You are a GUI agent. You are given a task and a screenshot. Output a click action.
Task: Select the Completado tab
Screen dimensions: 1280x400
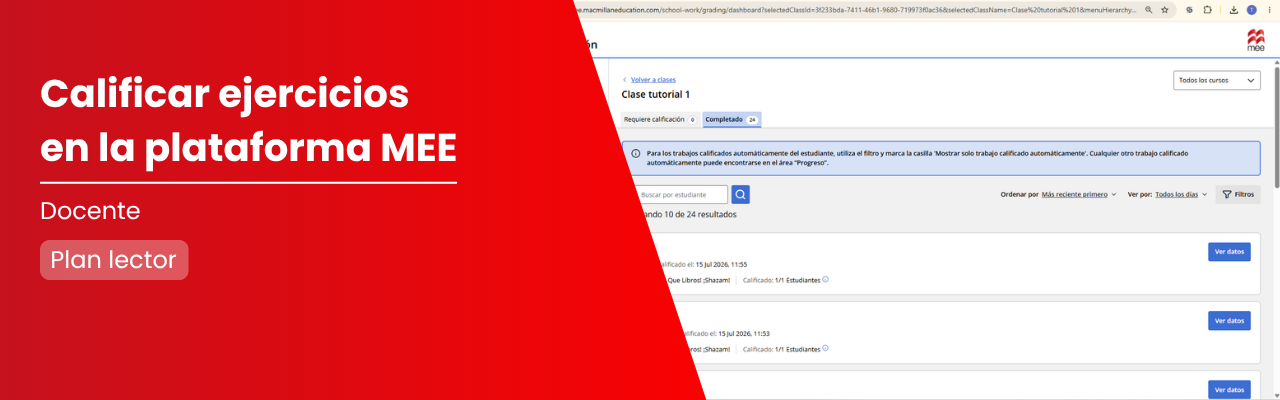pos(732,119)
